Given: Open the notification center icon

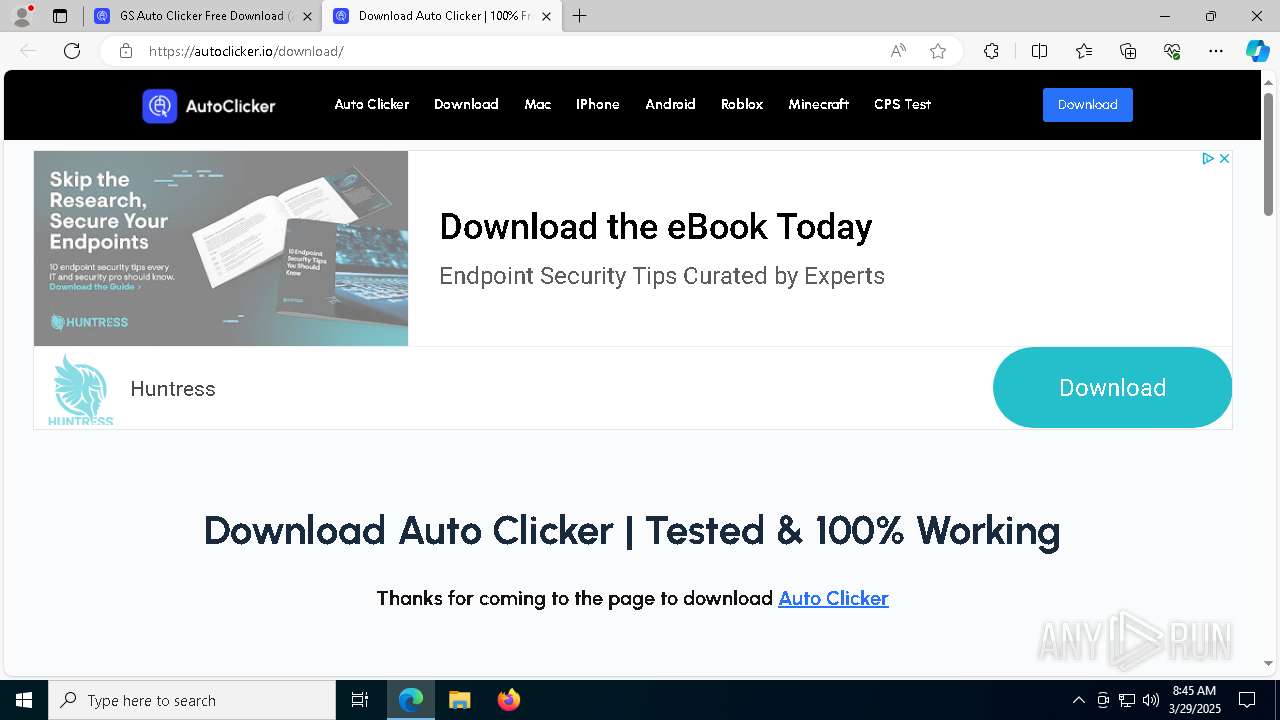Looking at the screenshot, I should tap(1247, 700).
